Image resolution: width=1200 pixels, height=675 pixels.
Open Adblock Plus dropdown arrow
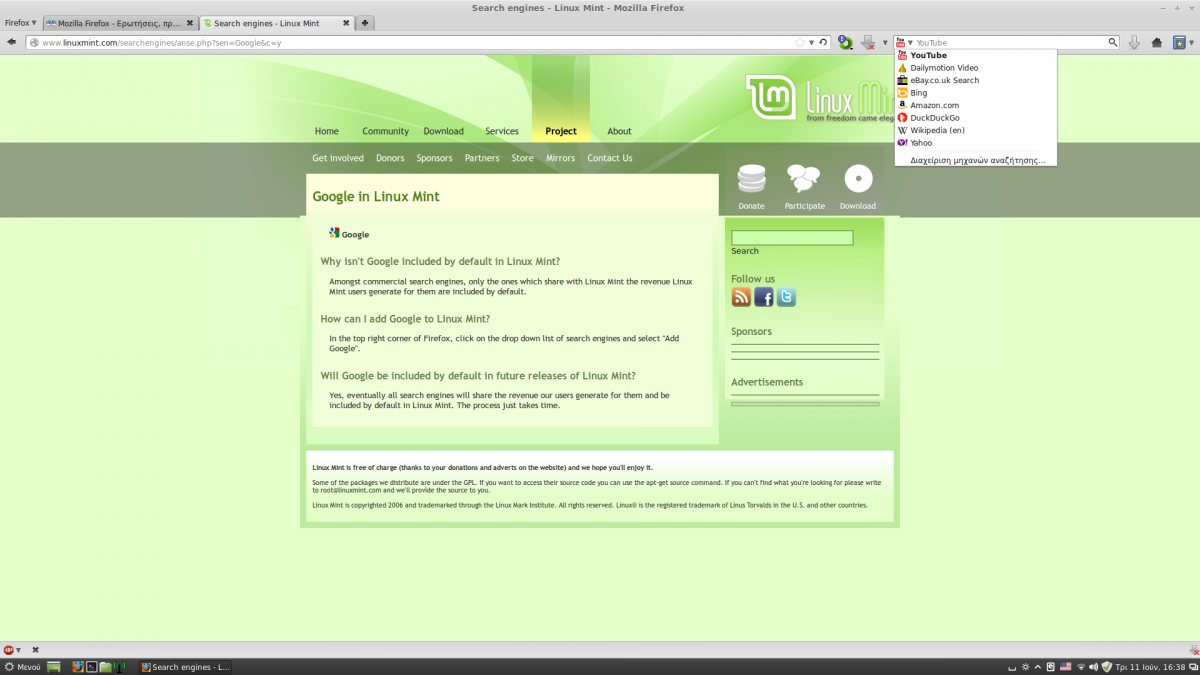[x=18, y=651]
